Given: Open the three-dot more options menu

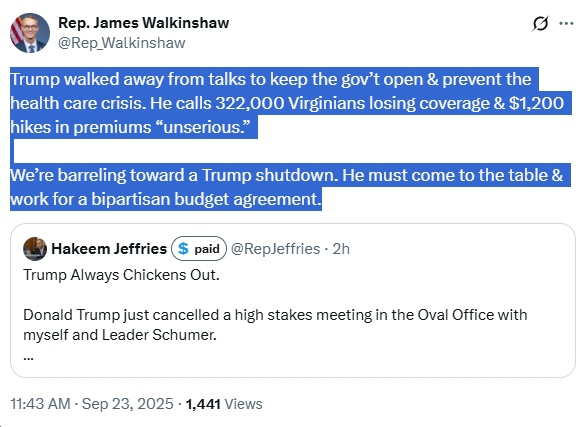Looking at the screenshot, I should (566, 23).
